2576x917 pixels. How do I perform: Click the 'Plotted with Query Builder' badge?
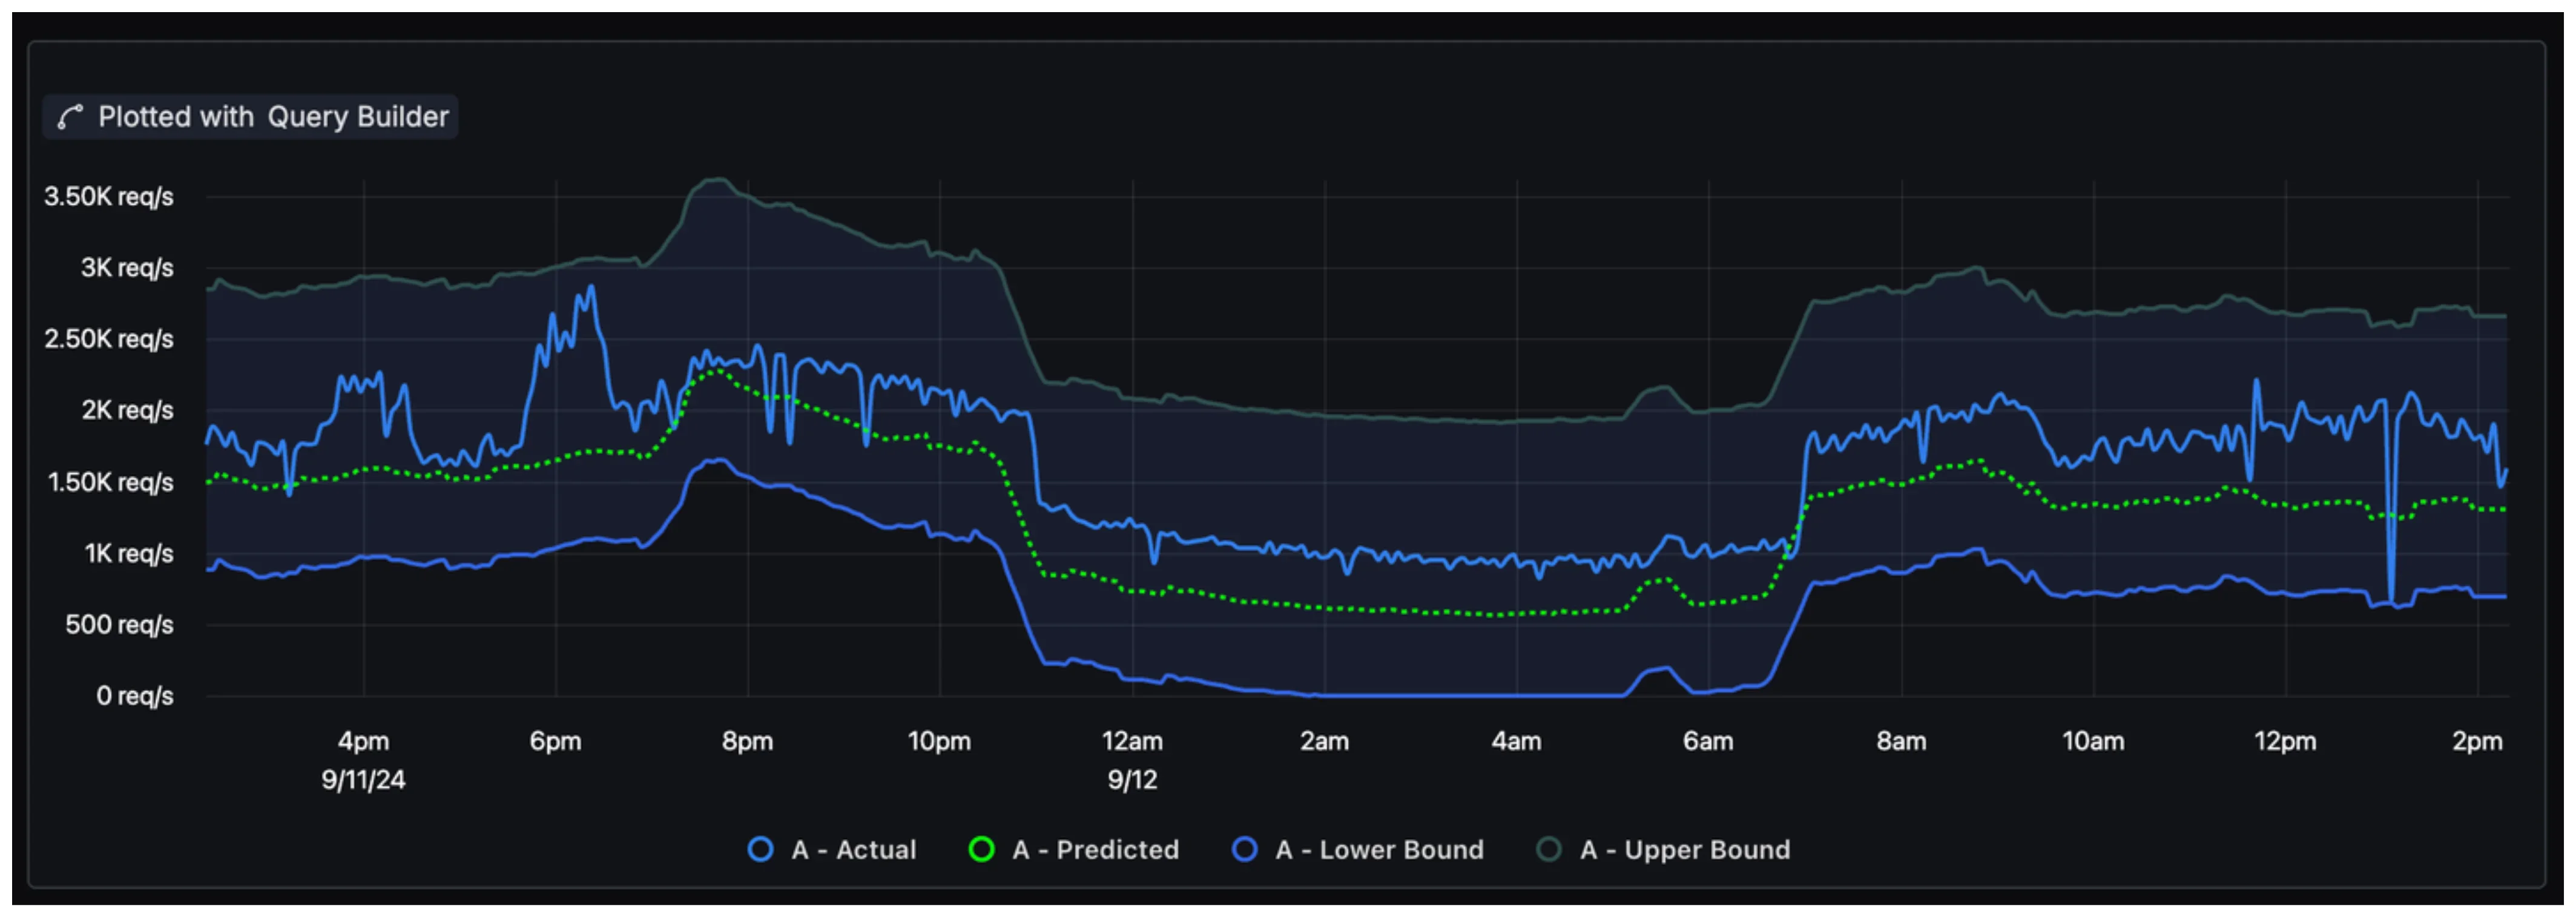(250, 117)
